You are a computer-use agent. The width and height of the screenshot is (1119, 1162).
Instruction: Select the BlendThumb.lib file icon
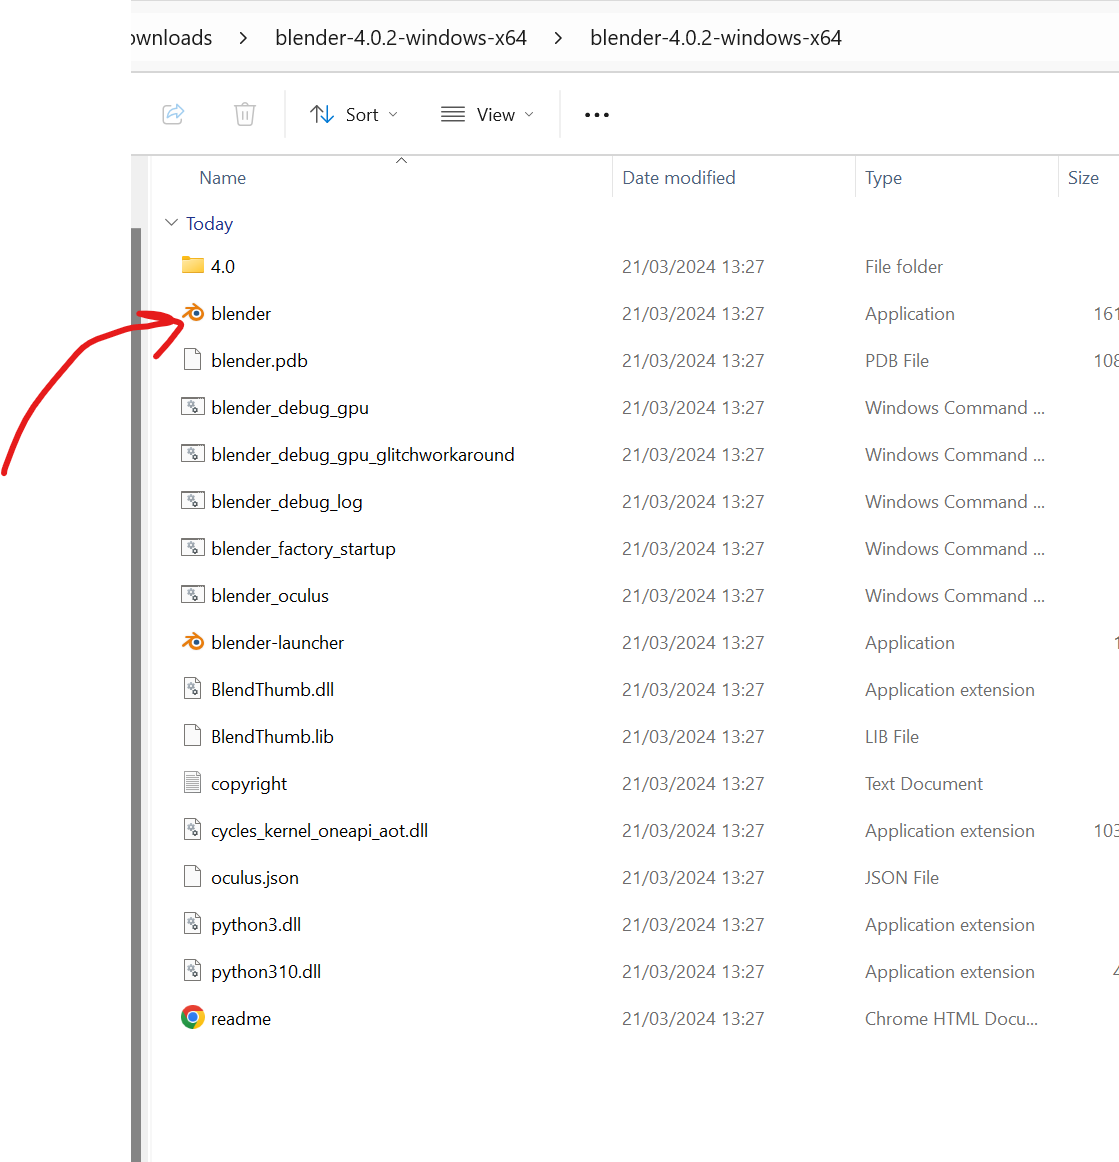click(193, 736)
